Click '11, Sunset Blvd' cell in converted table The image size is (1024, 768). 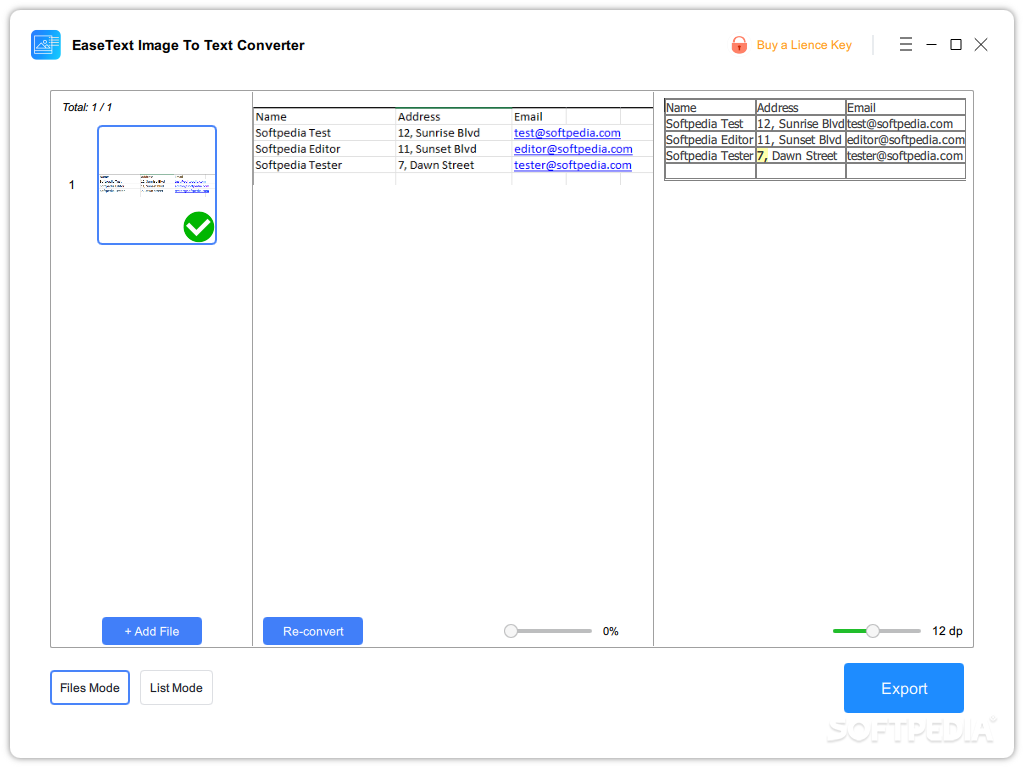click(x=801, y=140)
